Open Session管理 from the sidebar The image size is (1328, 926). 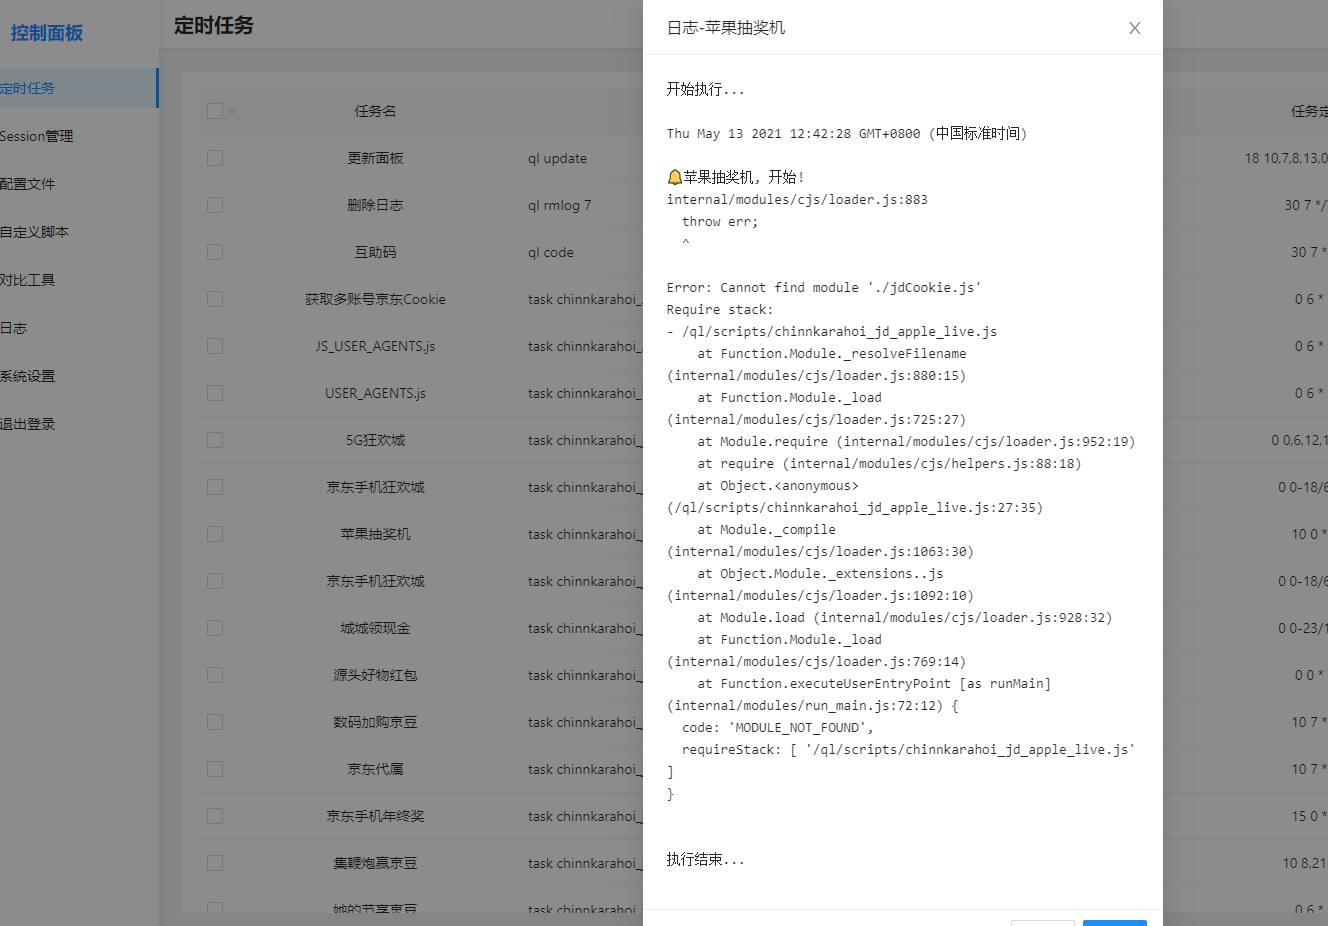pos(36,135)
